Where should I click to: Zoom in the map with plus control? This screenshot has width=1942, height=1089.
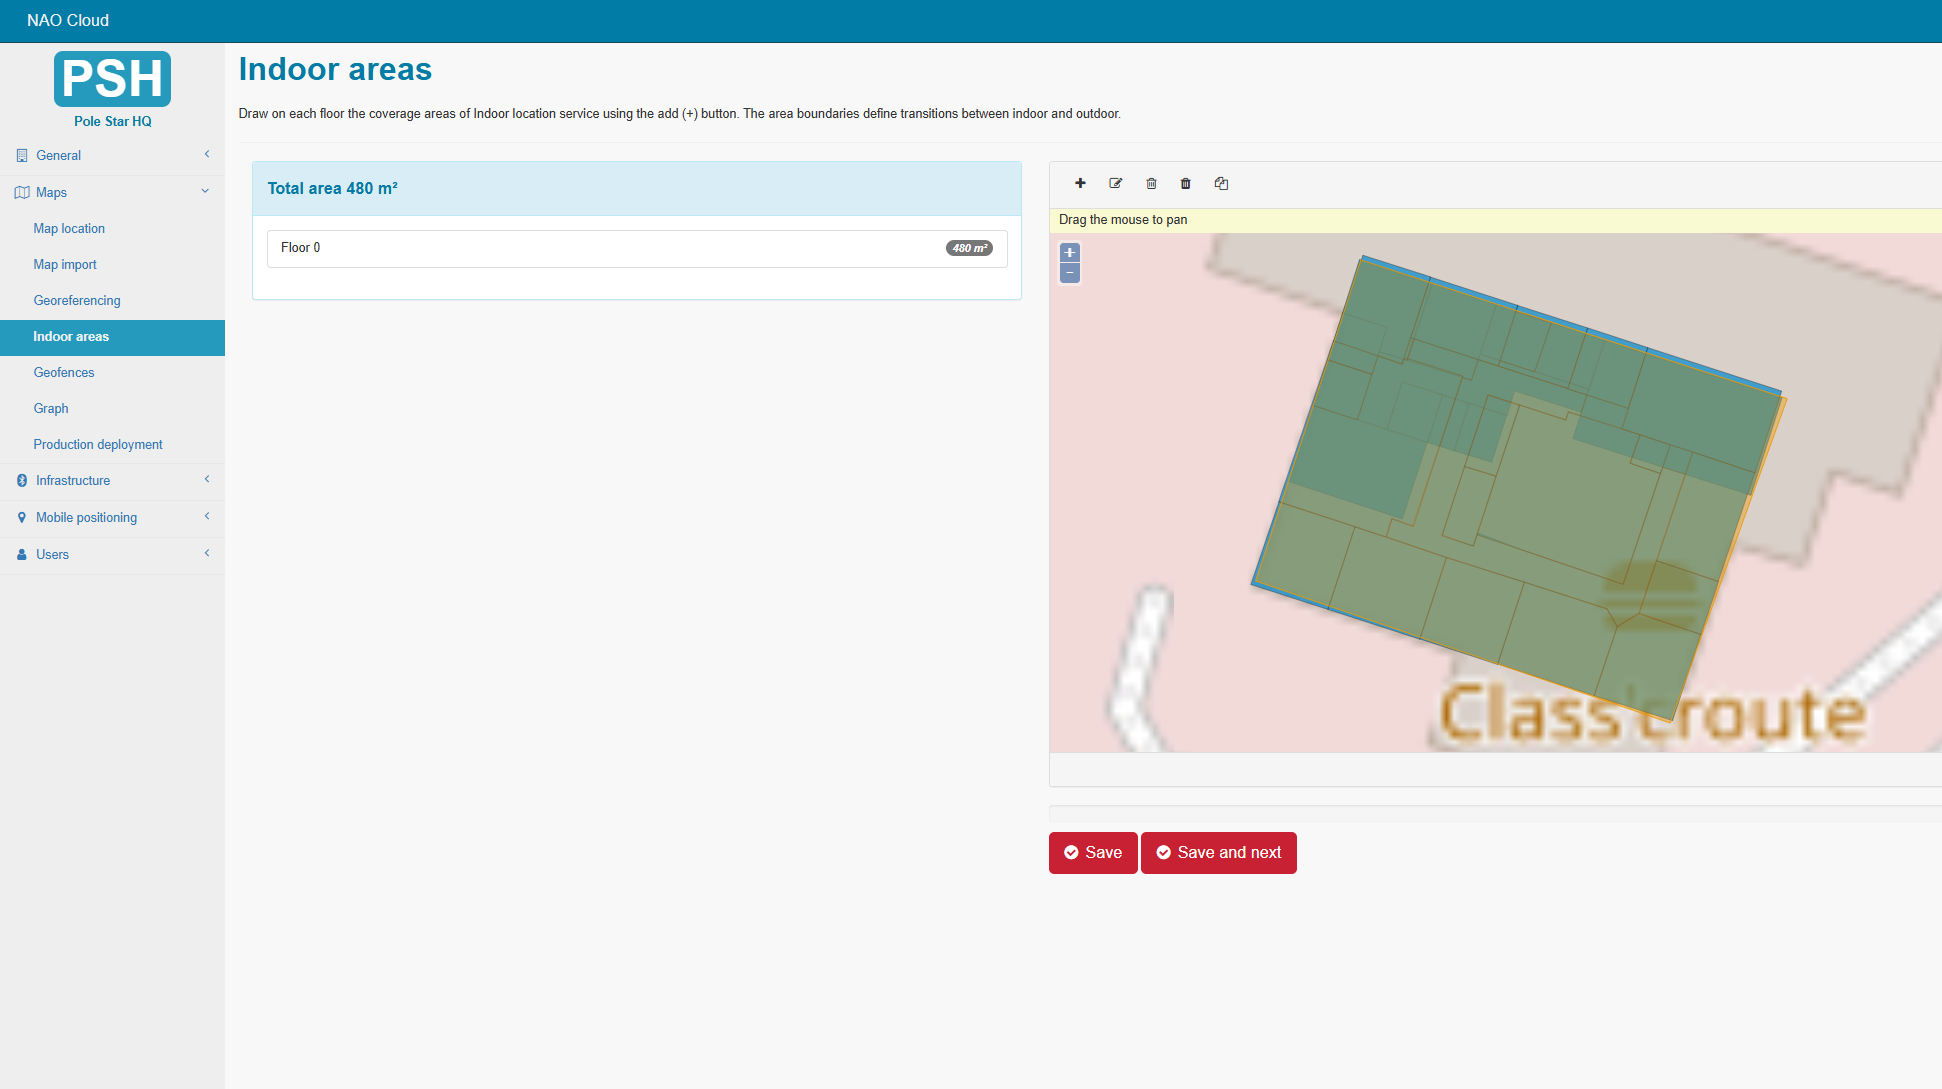(1070, 253)
